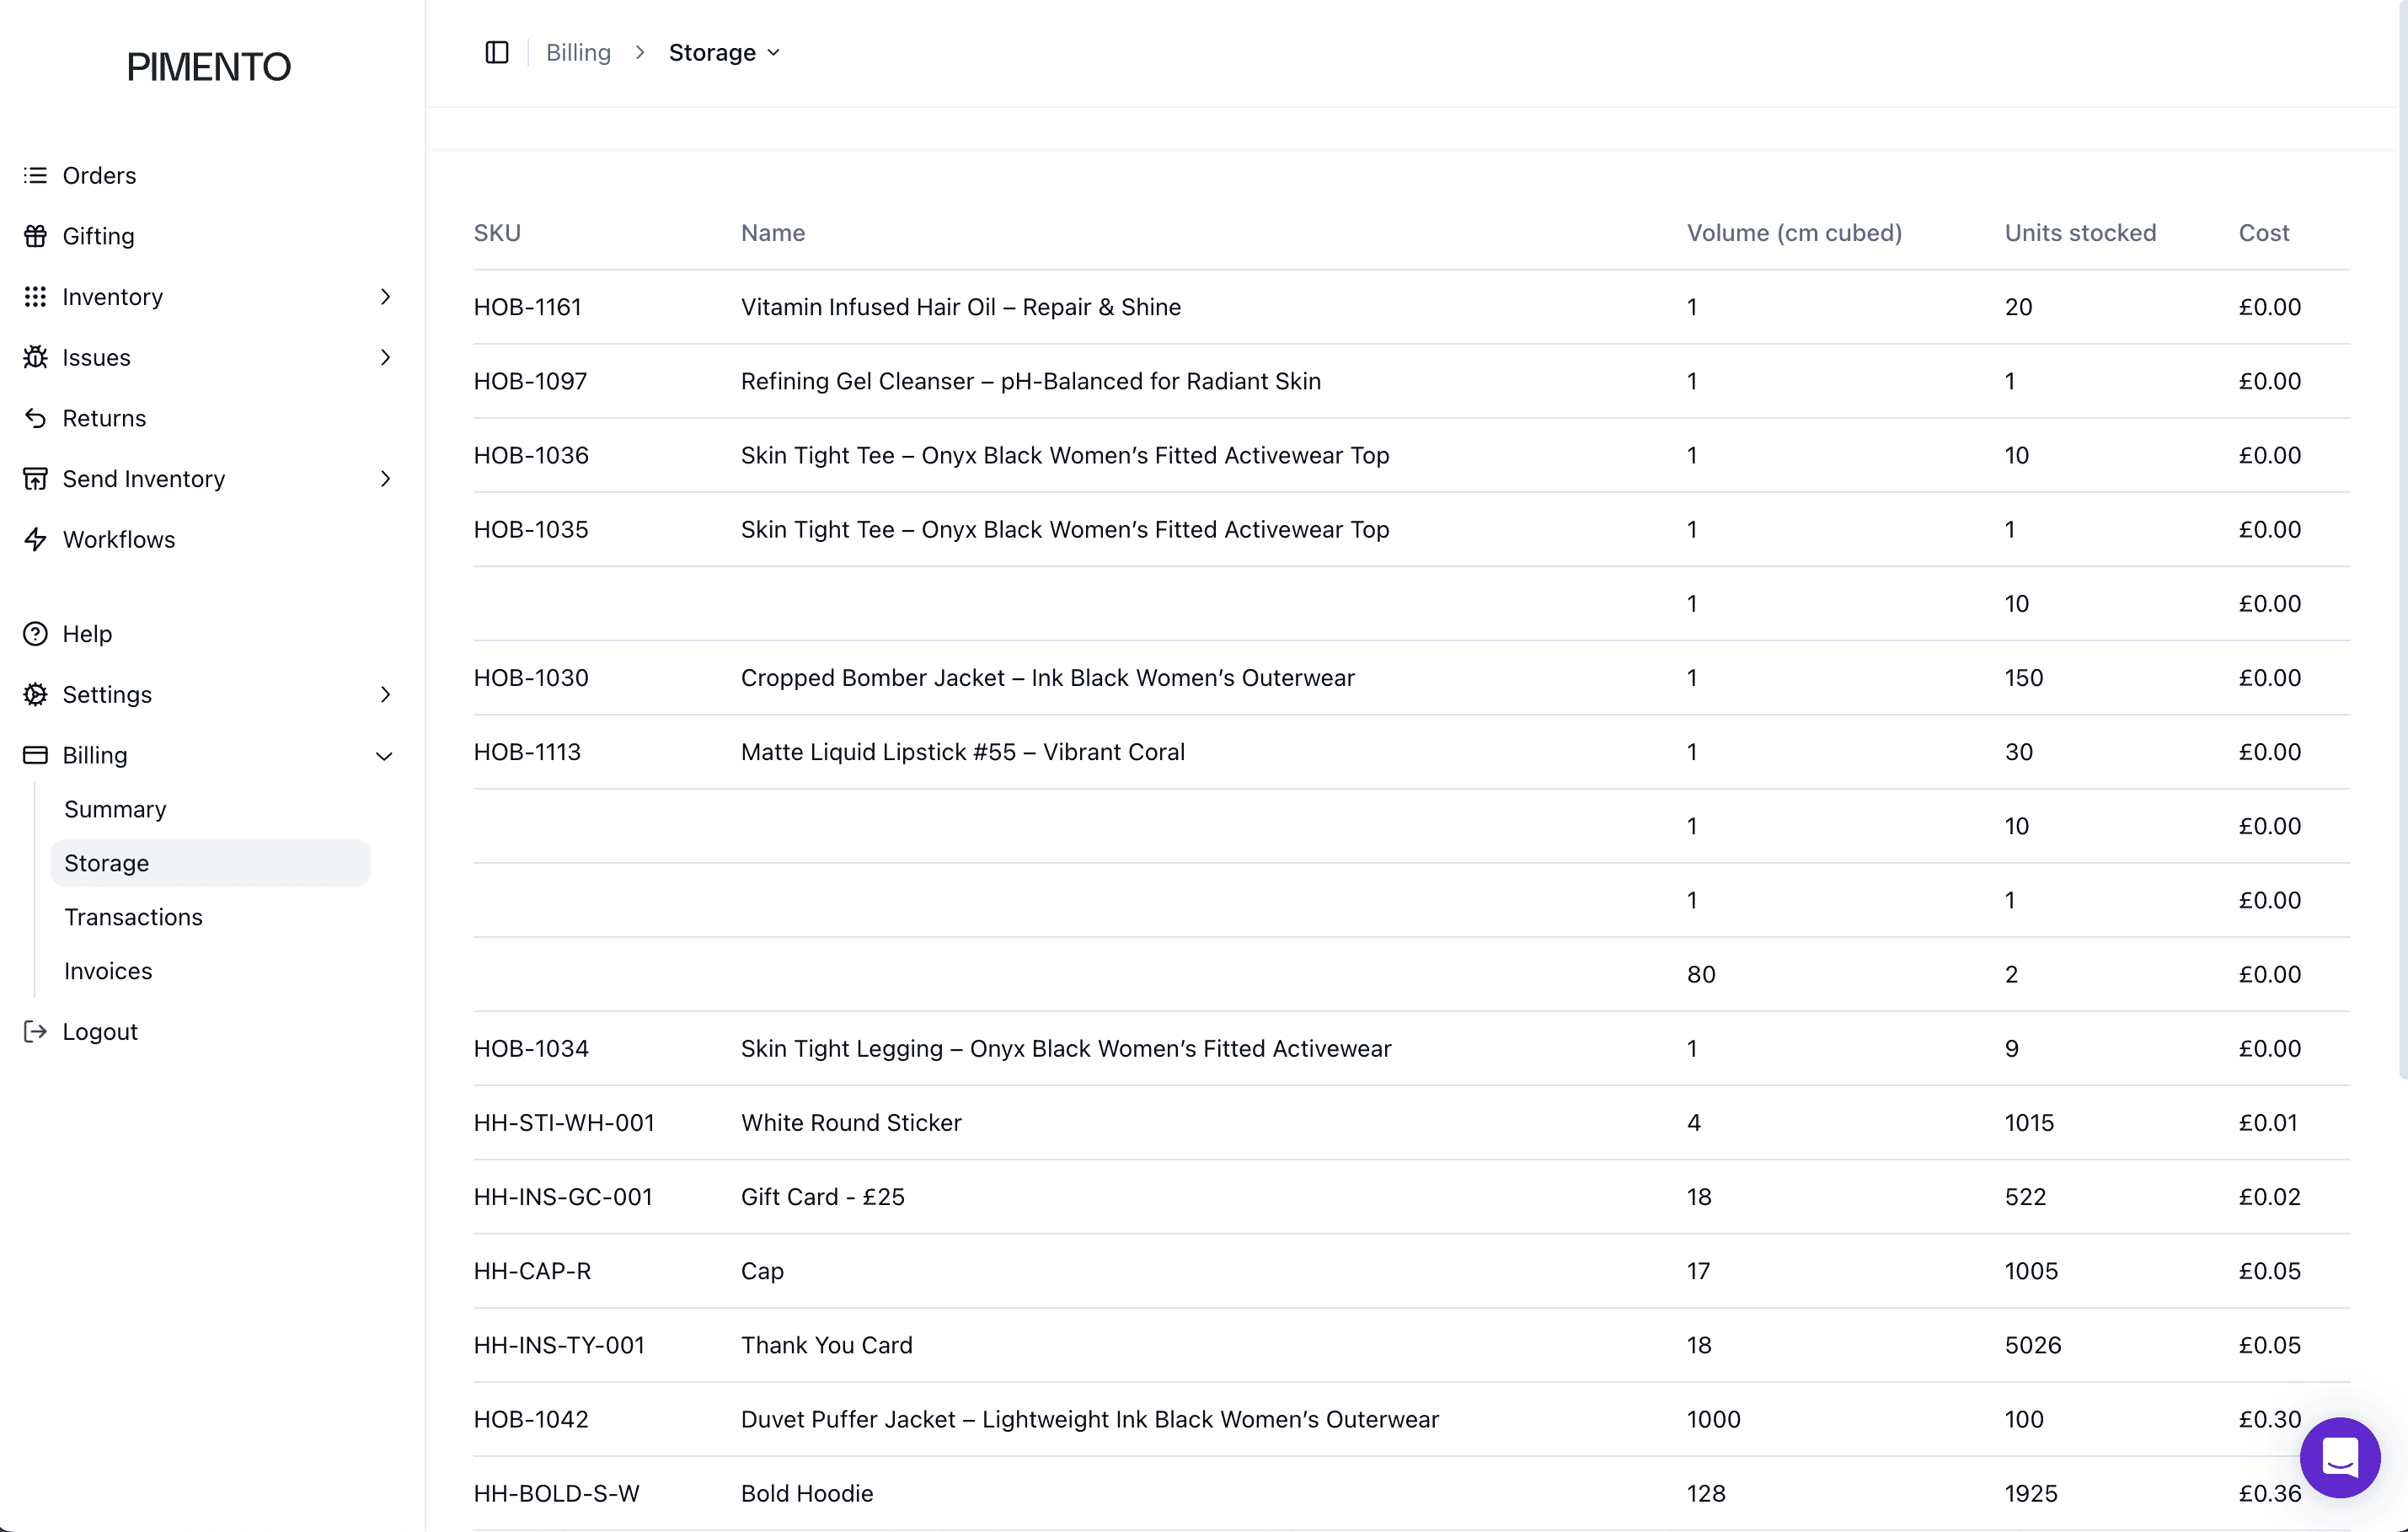Open the purple chat widget
Viewport: 2408px width, 1532px height.
[2339, 1457]
